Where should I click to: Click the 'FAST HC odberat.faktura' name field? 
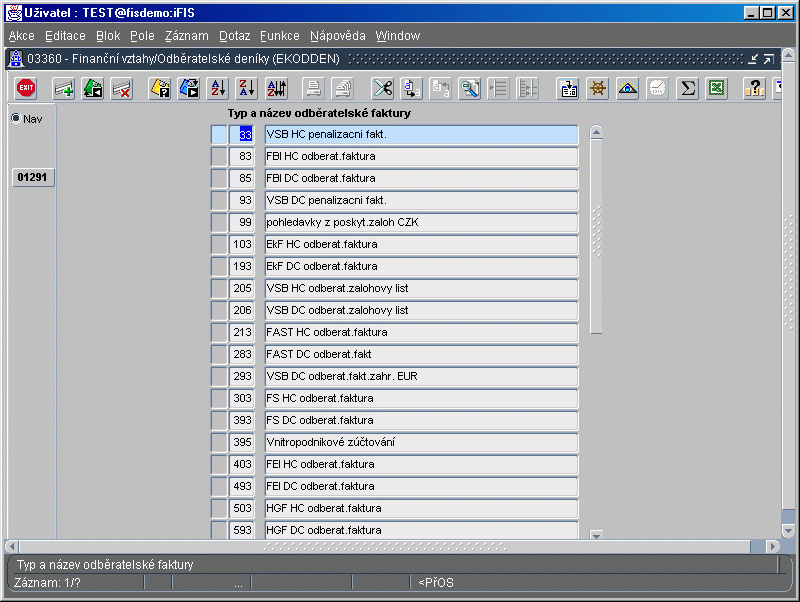[x=421, y=333]
